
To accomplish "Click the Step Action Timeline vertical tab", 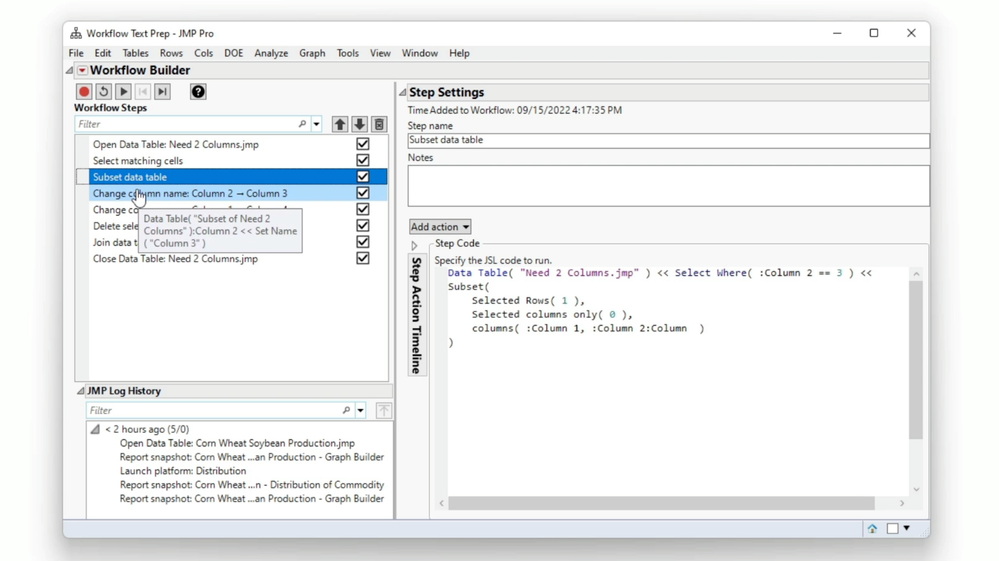I will coord(417,315).
